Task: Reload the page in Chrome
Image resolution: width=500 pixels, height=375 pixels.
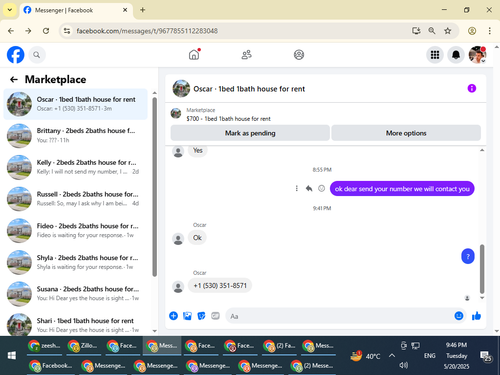Action: (x=46, y=31)
